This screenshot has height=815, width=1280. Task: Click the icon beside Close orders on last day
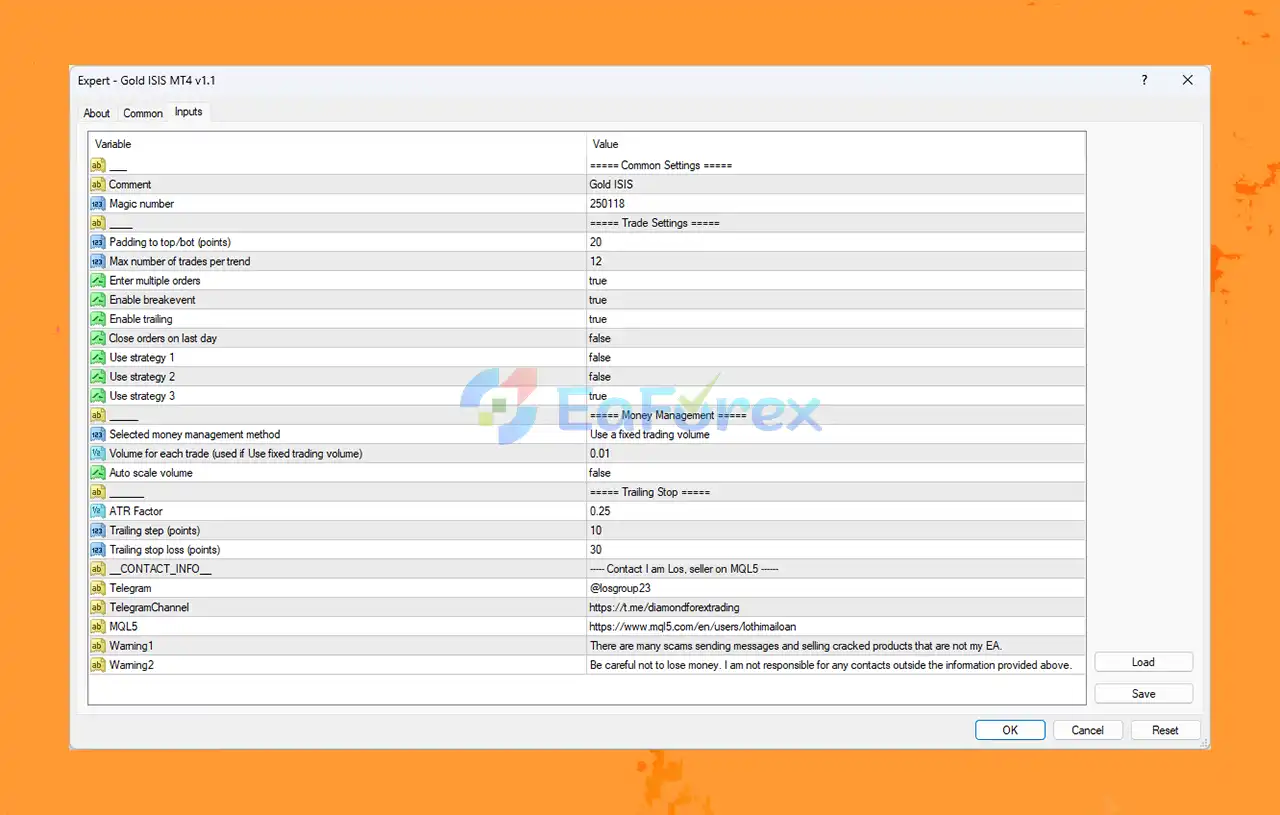click(98, 338)
